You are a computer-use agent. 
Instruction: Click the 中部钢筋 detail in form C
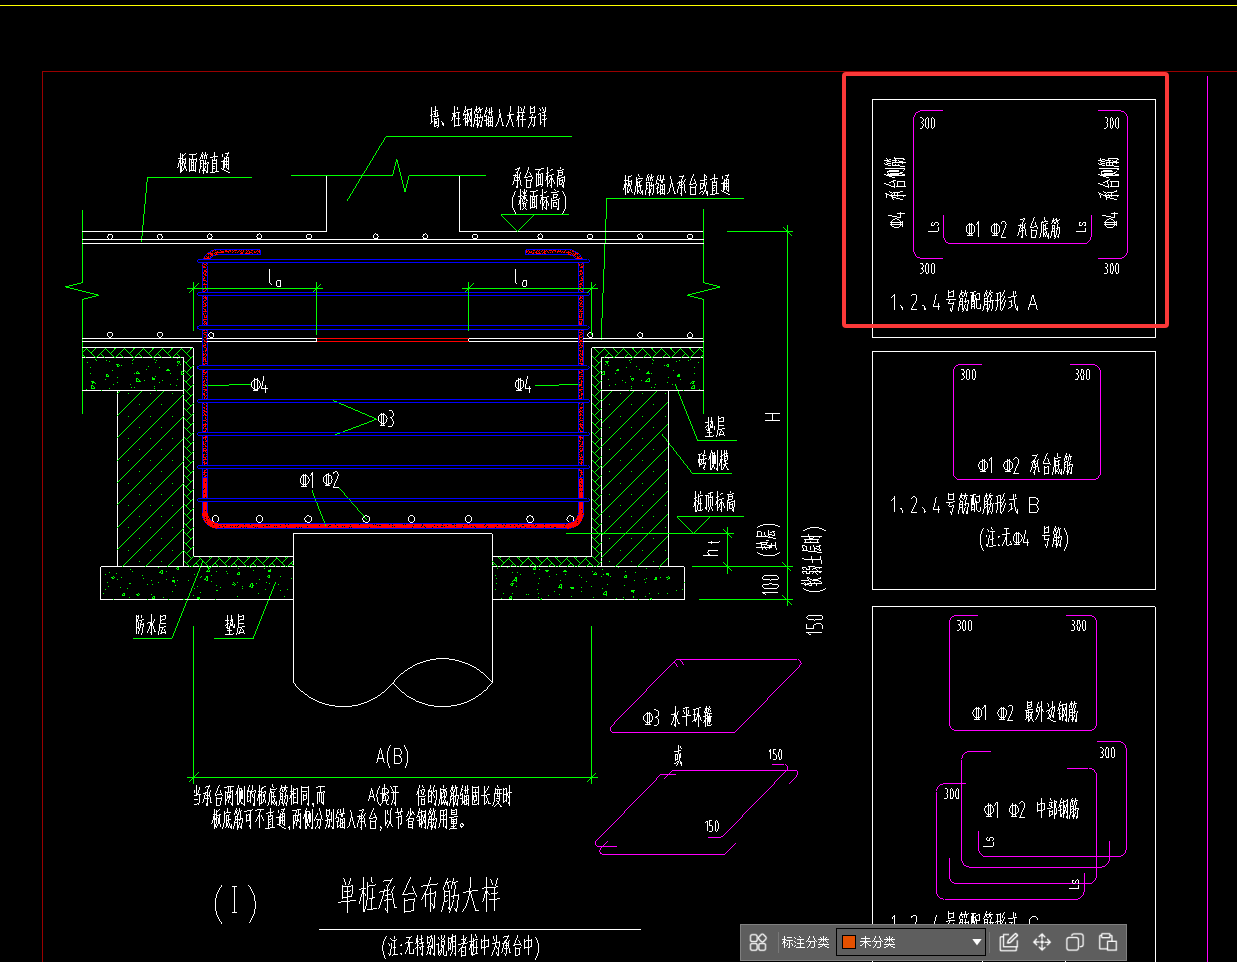pyautogui.click(x=1031, y=810)
